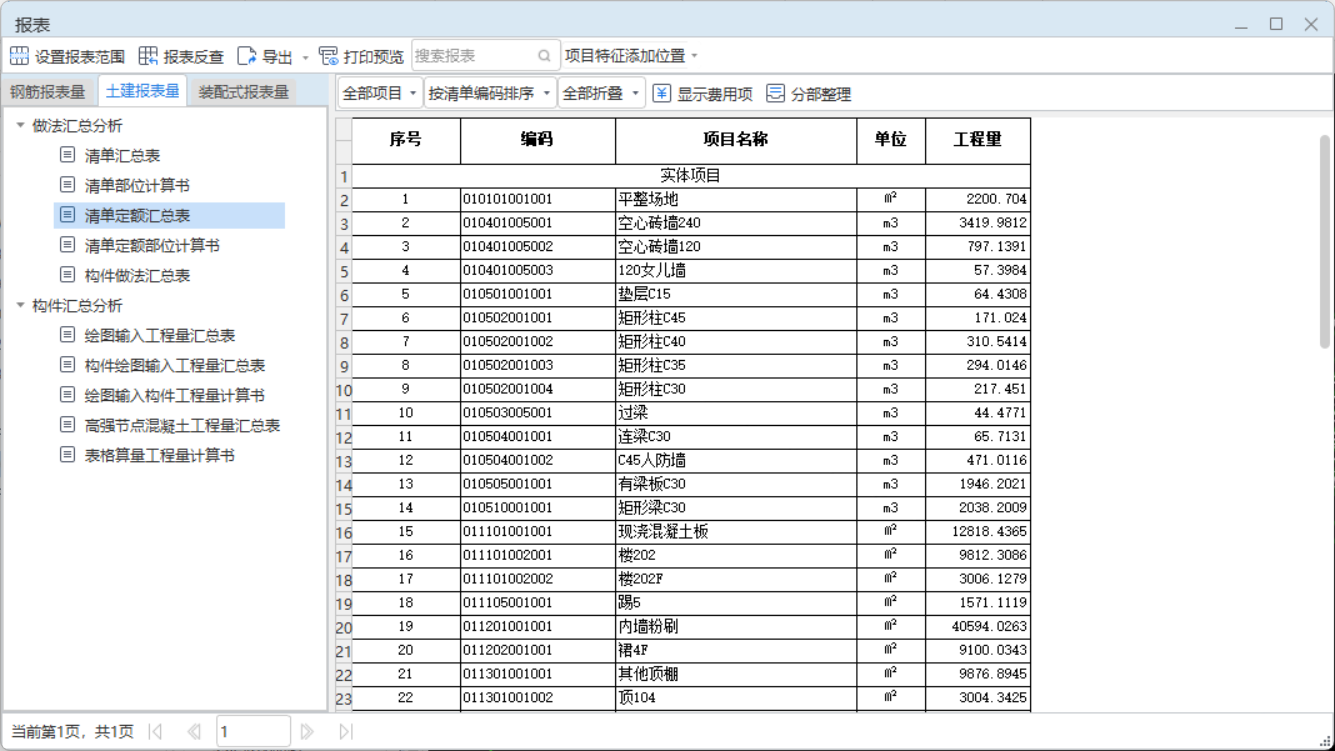
Task: Open the 全部折叠 dropdown
Action: pyautogui.click(x=601, y=93)
